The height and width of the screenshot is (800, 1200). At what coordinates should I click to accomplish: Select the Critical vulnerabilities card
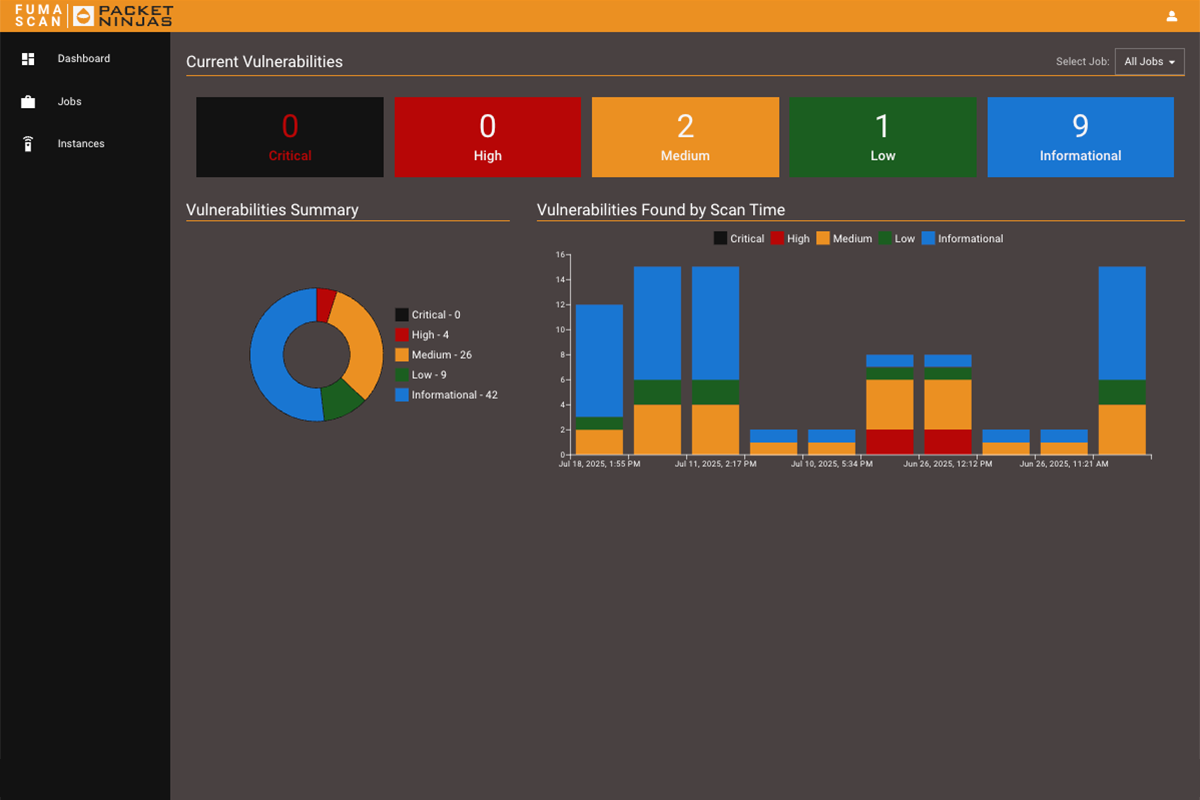point(290,137)
